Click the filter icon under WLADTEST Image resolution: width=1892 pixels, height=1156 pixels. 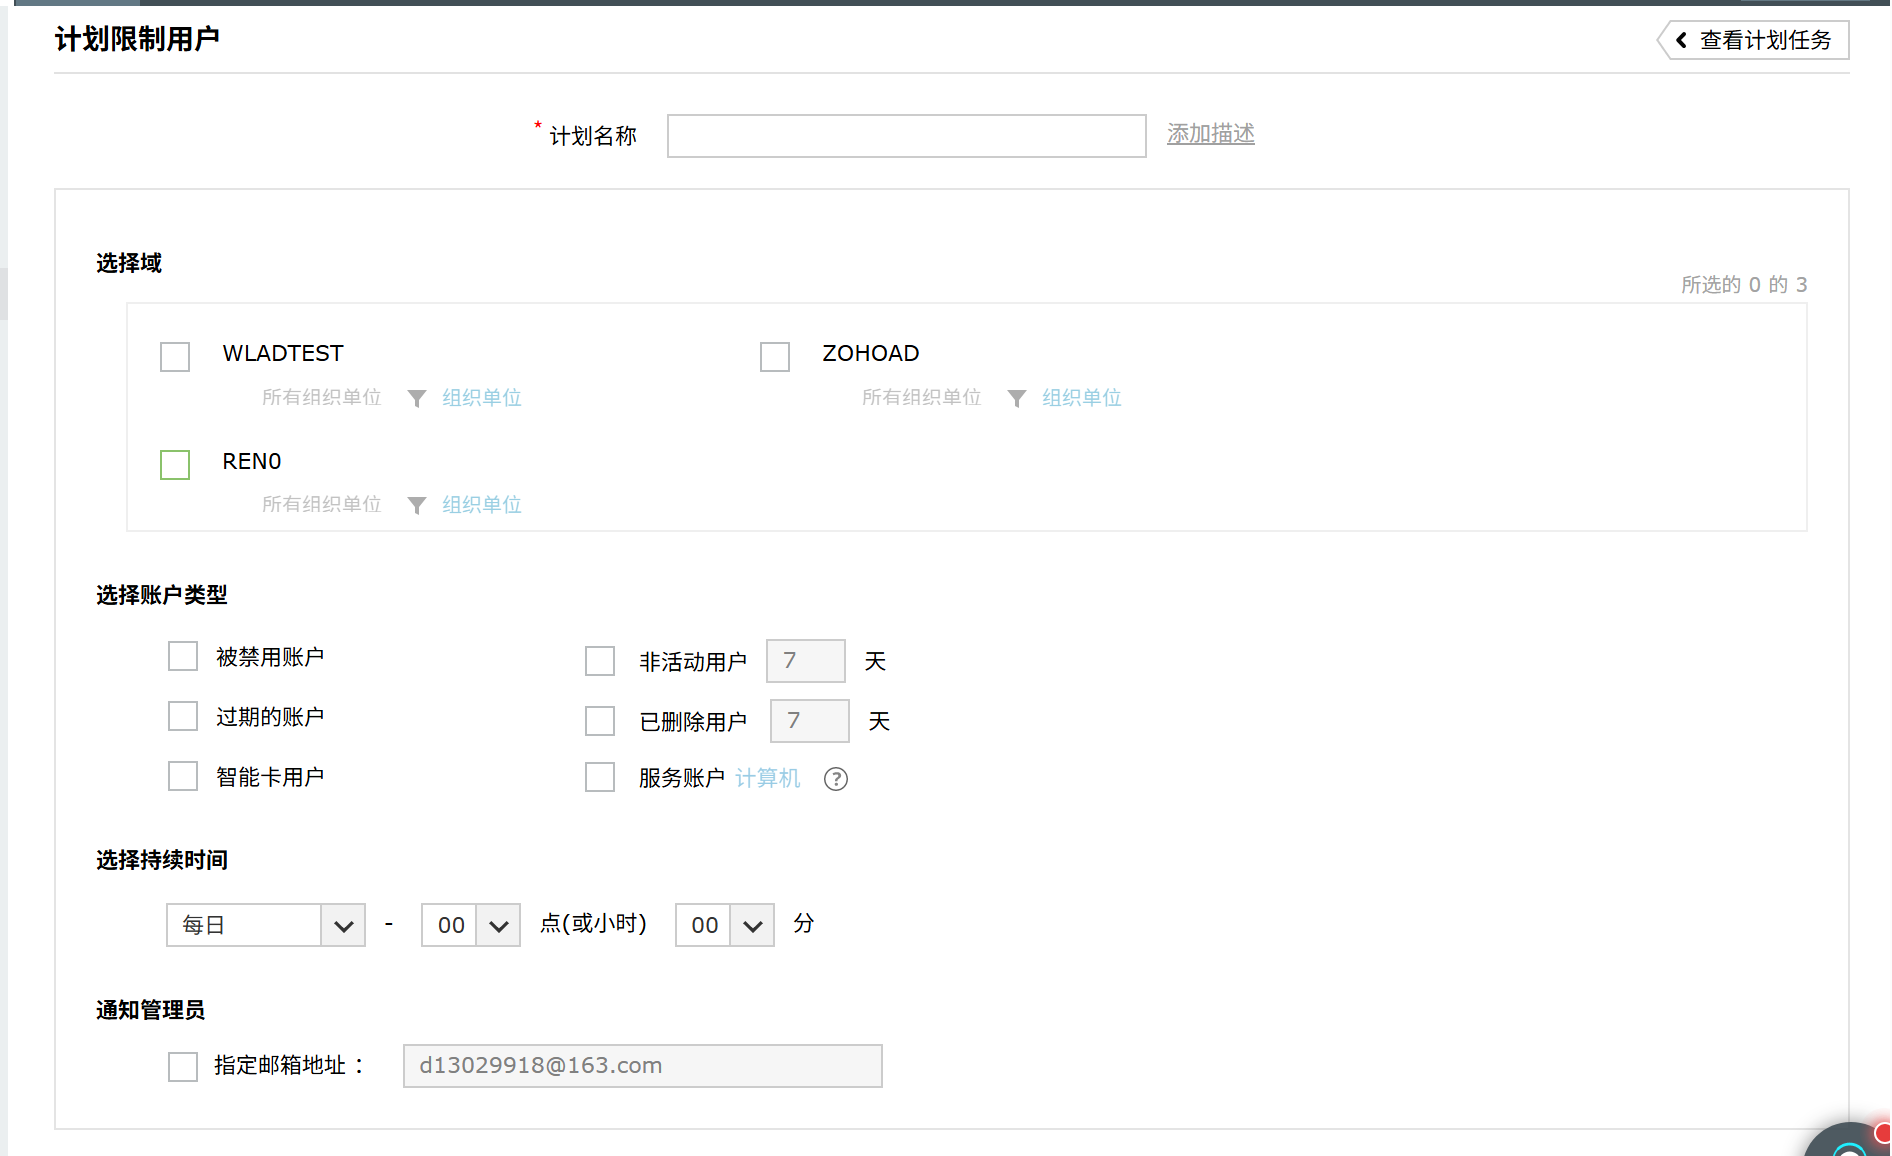click(x=417, y=398)
